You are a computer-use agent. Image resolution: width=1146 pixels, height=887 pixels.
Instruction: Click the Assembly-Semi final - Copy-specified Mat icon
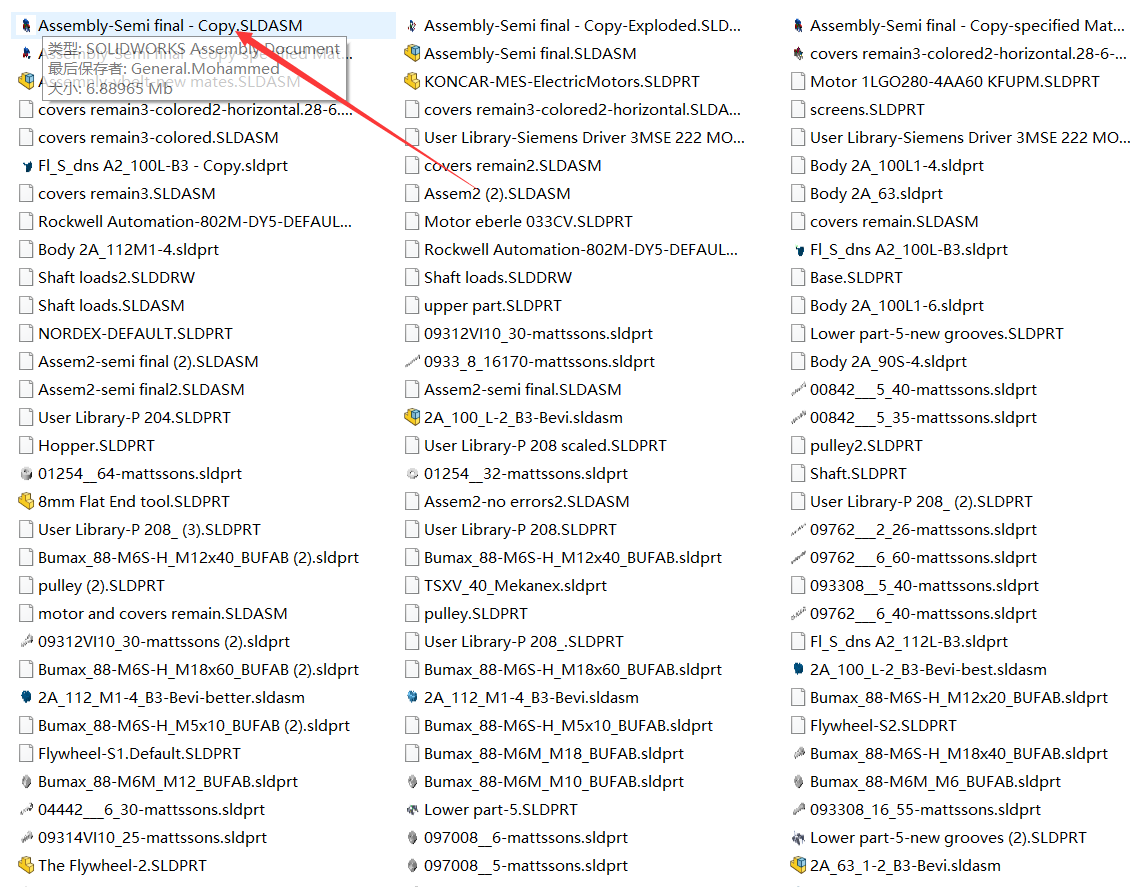(x=798, y=26)
